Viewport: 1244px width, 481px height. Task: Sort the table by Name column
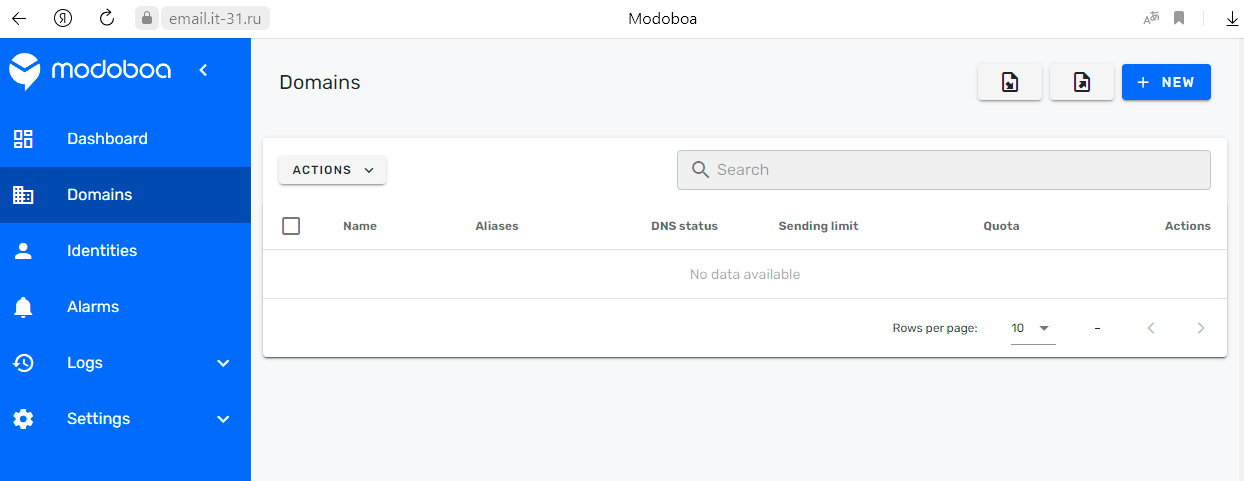coord(360,226)
